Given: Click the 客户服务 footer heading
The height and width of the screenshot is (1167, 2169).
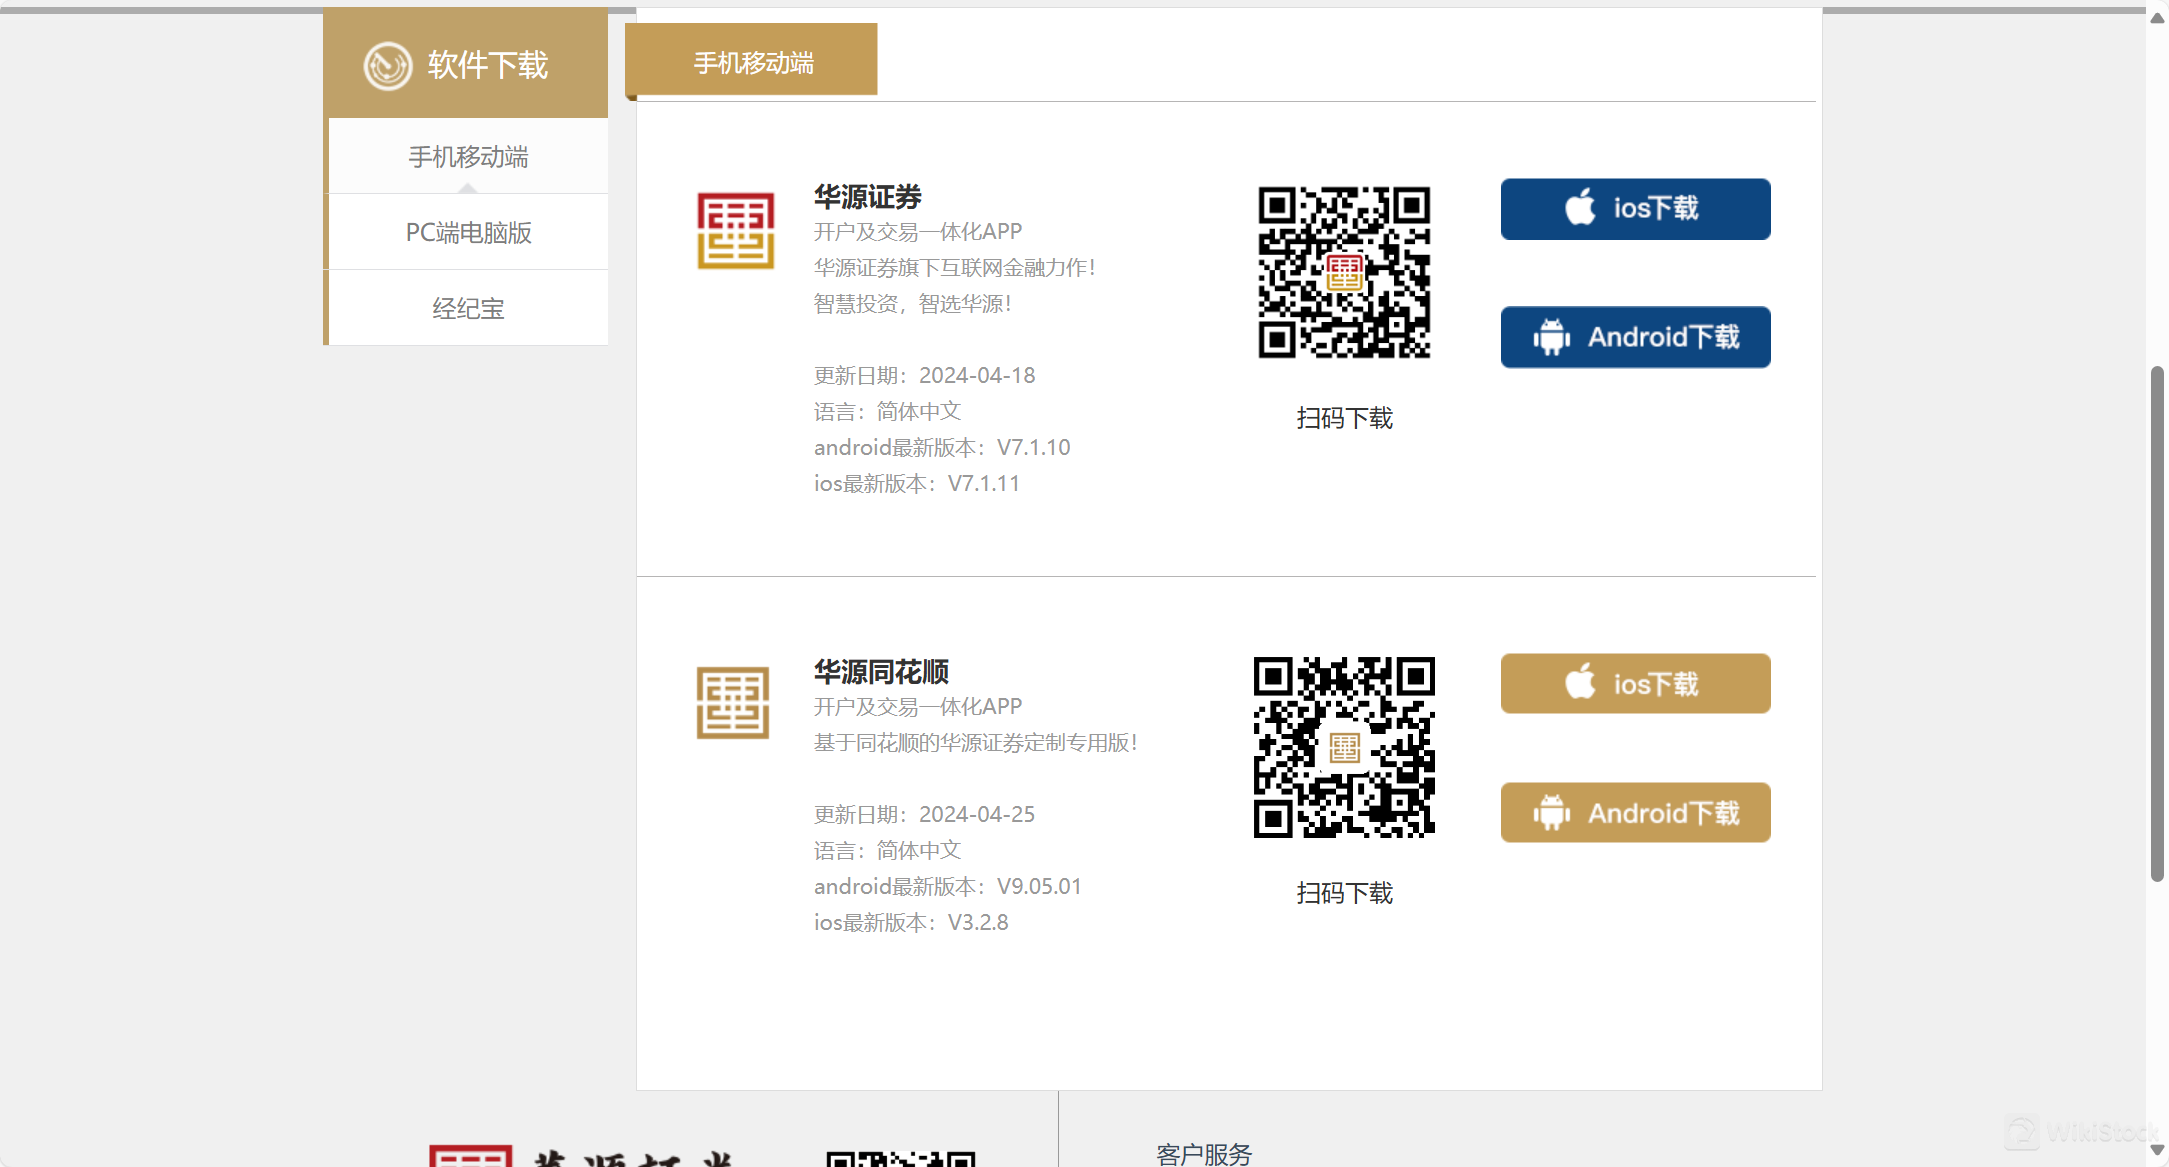Looking at the screenshot, I should point(1204,1154).
